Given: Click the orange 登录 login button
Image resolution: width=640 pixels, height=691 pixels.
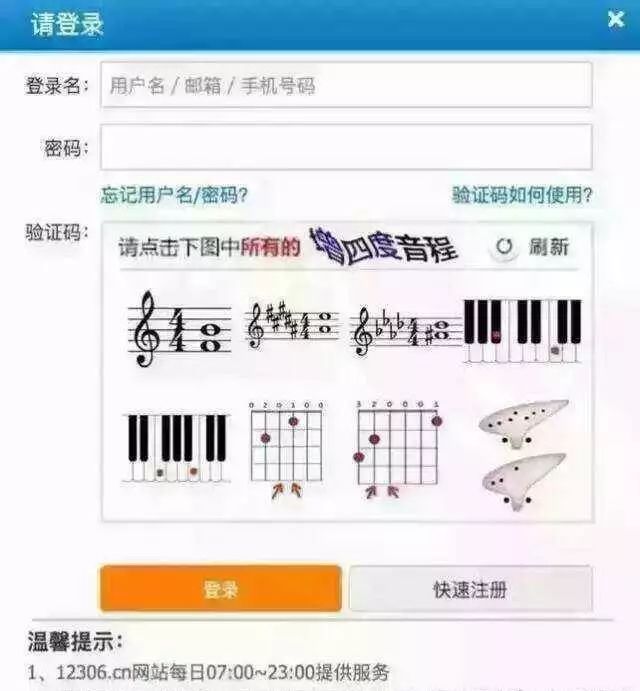Looking at the screenshot, I should point(221,589).
